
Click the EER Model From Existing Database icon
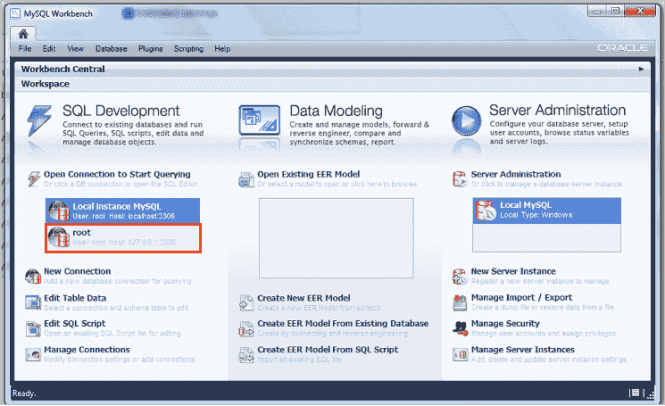coord(246,329)
